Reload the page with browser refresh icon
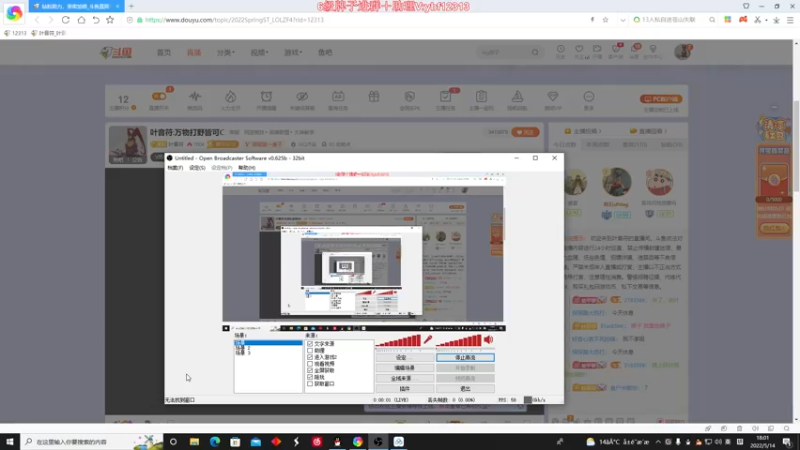This screenshot has height=450, width=800. tap(66, 20)
